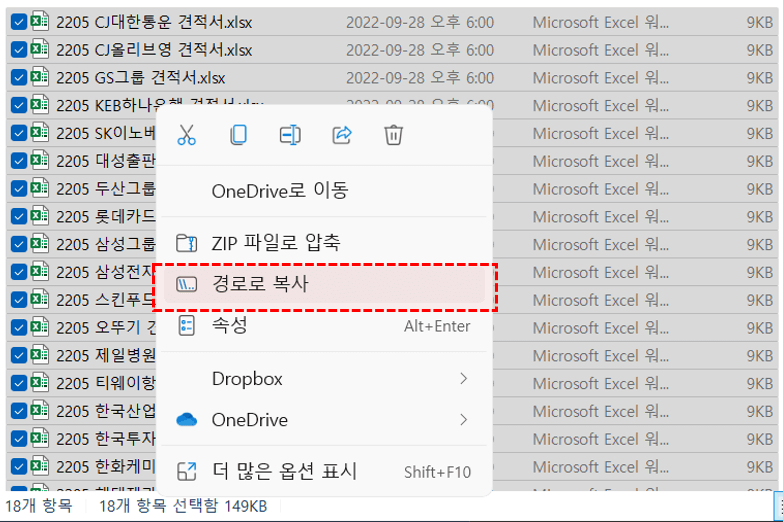Screen dimensions: 783x522
Task: Click the 더 많은 옵션 표시 icon
Action: point(187,472)
